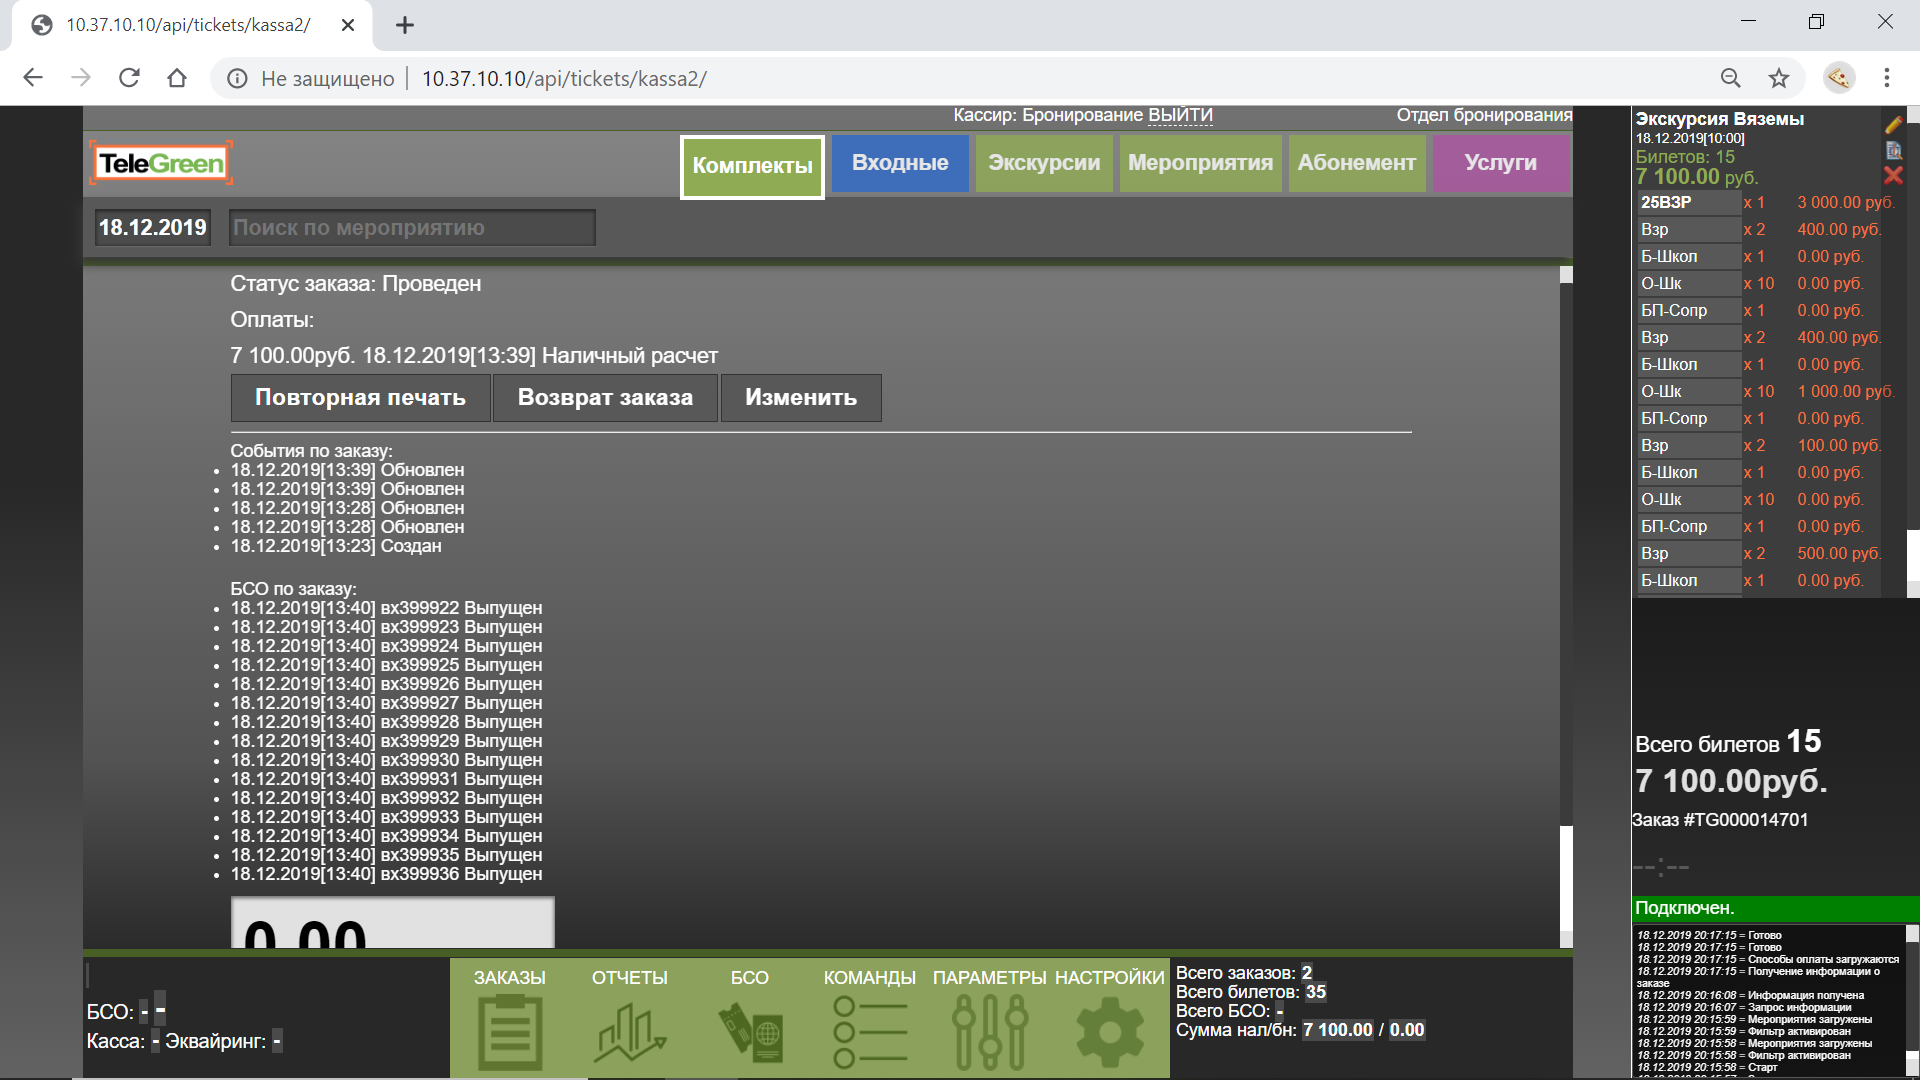Open the Услуги tab

[x=1500, y=163]
